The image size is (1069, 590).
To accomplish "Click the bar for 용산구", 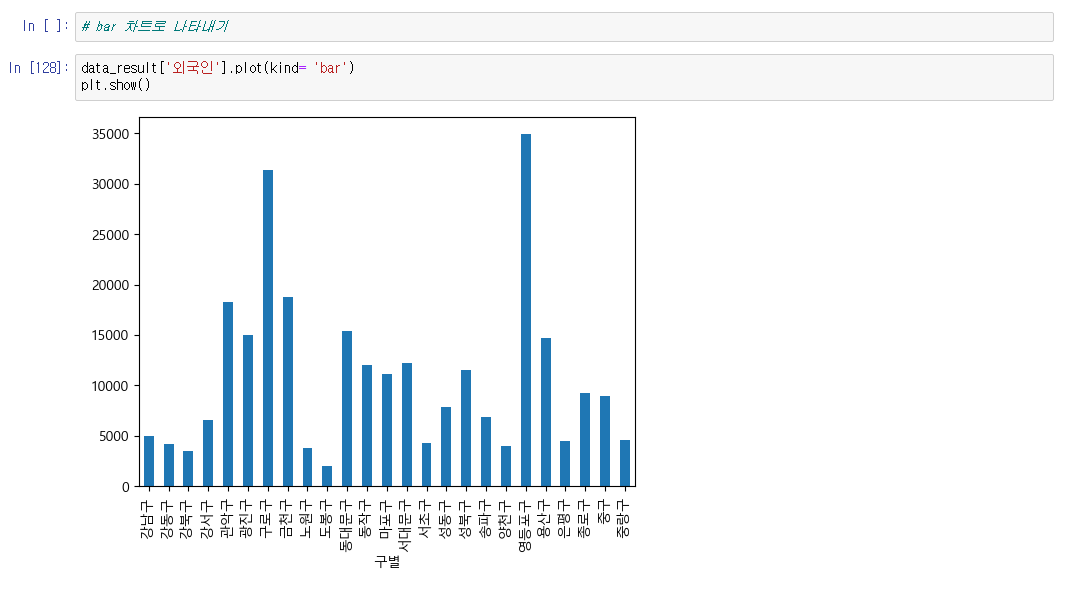I will [x=545, y=412].
